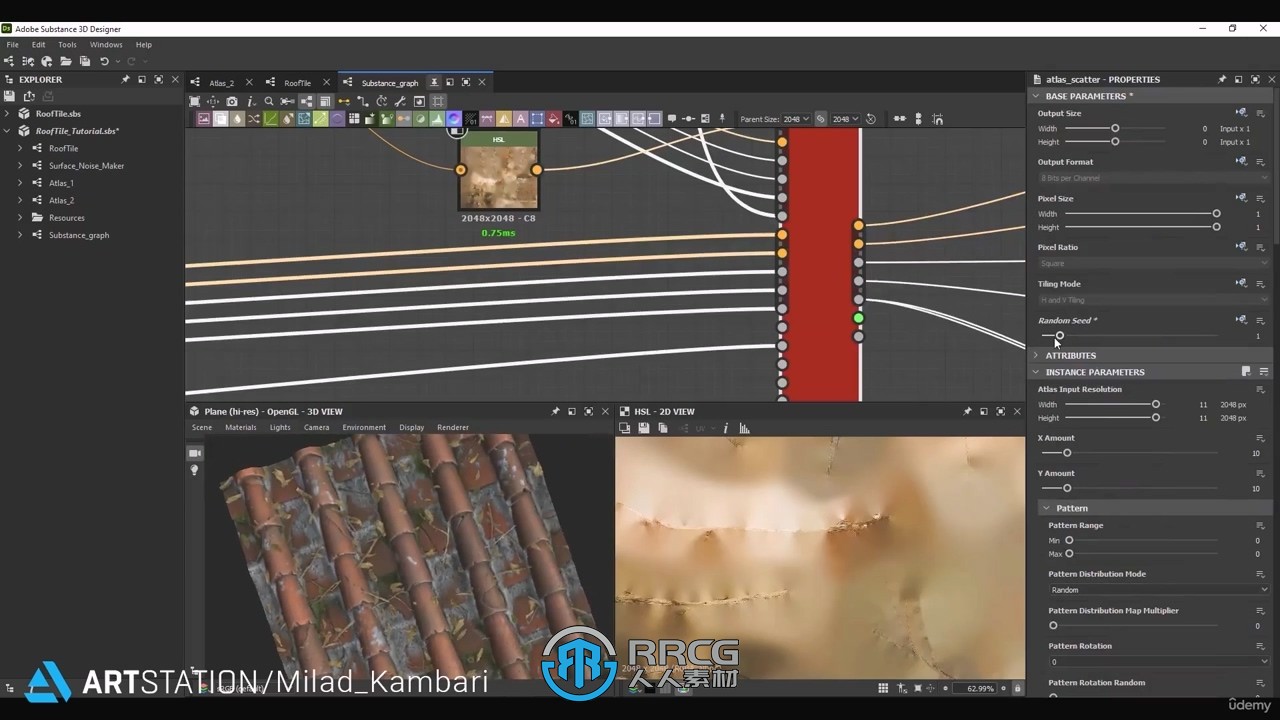This screenshot has height=720, width=1280.
Task: Add a Curve node from node toolbar
Action: (x=270, y=119)
